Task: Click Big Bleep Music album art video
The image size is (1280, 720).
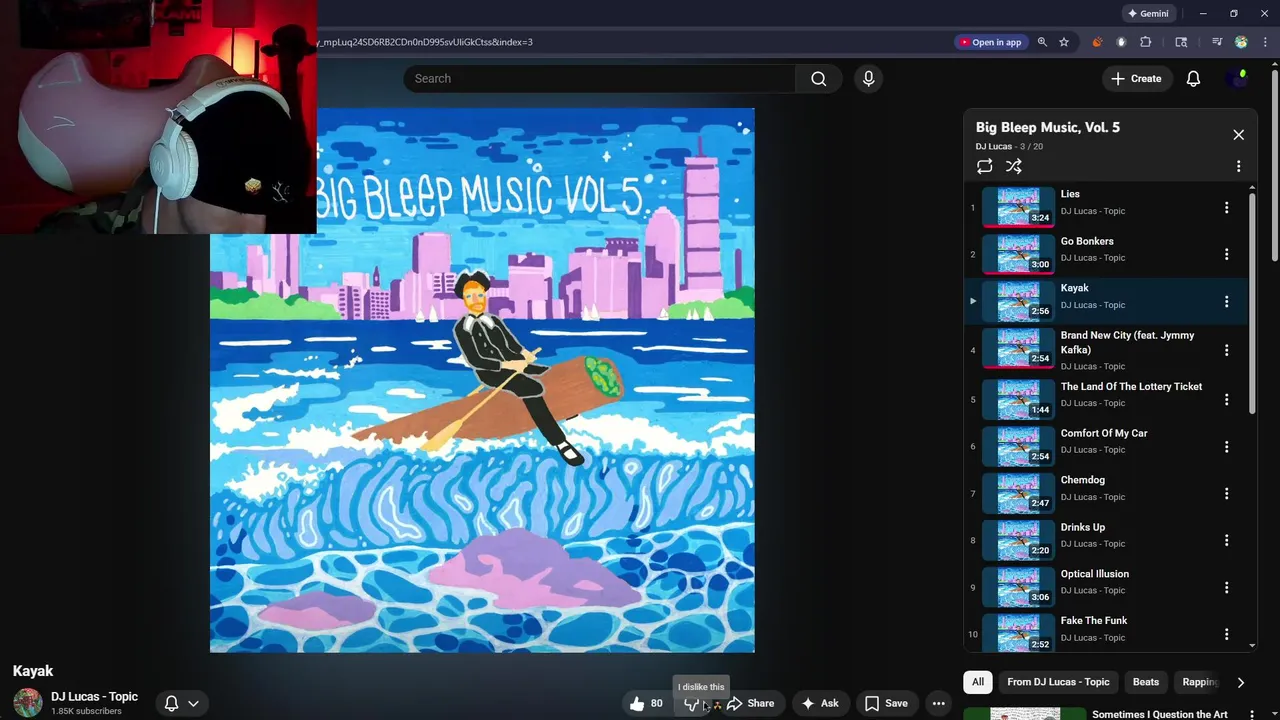Action: coord(482,380)
